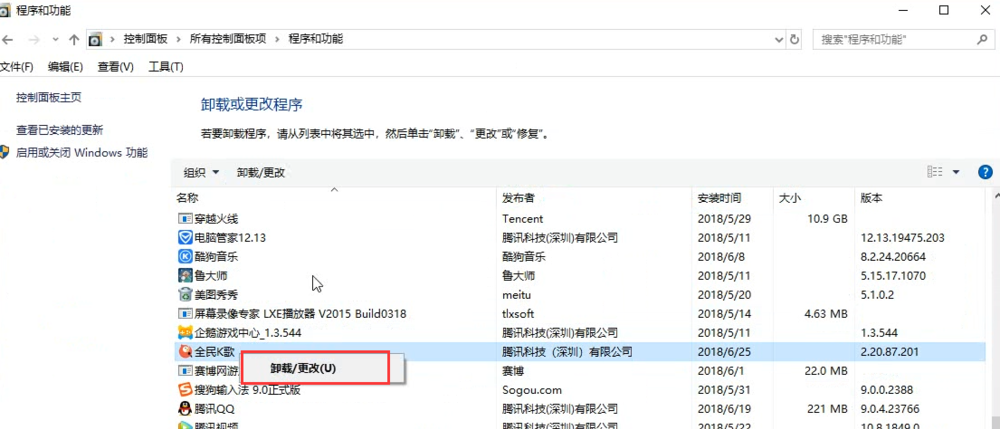Select the 全民K歌 program icon
The height and width of the screenshot is (429, 1000).
pyautogui.click(x=185, y=351)
